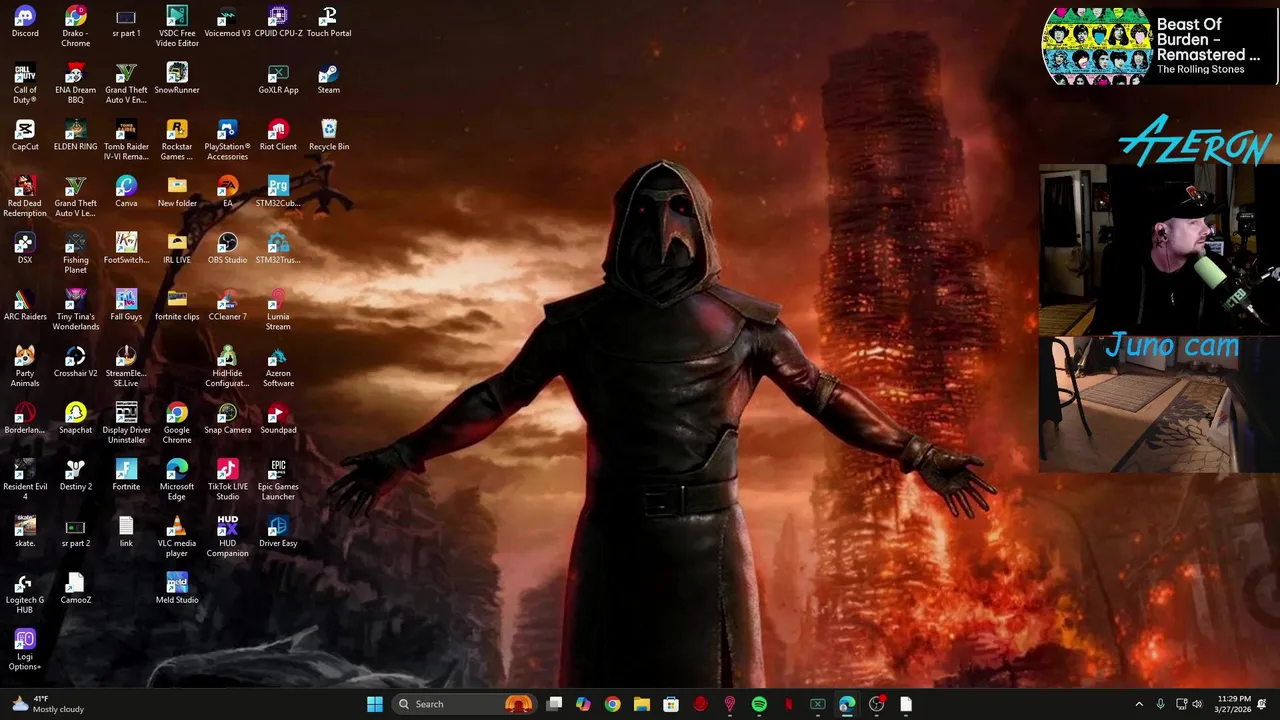Switch to Edge on the taskbar
The image size is (1280, 720).
click(x=847, y=704)
